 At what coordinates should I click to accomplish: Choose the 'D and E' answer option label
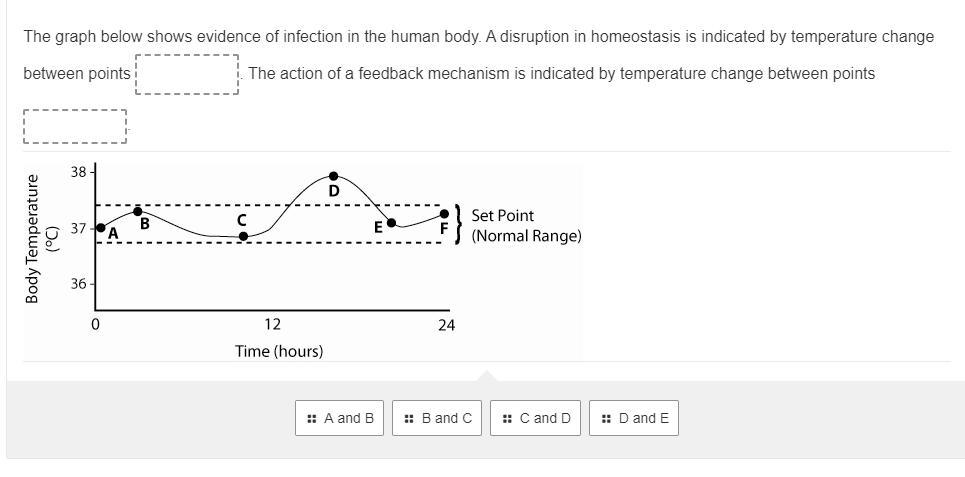[644, 418]
